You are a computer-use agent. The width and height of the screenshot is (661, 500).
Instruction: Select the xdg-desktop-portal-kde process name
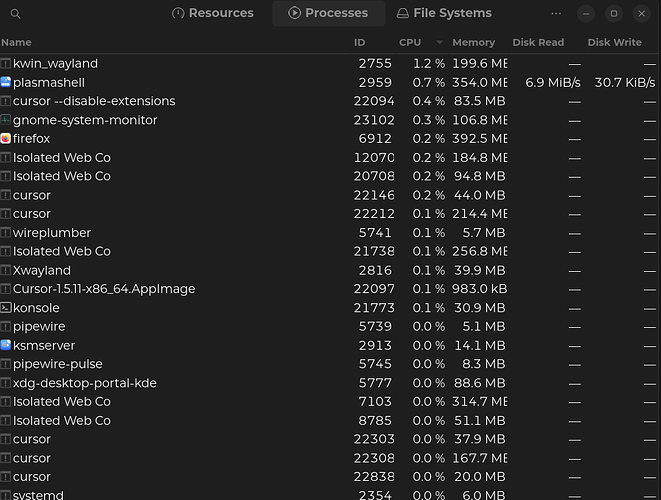[85, 383]
